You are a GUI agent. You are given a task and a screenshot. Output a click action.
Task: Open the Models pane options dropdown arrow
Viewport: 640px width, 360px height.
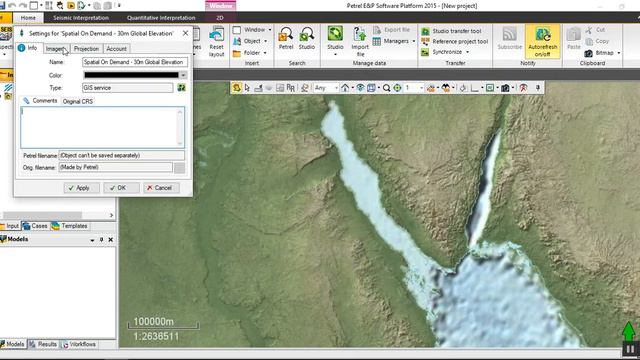[92, 240]
